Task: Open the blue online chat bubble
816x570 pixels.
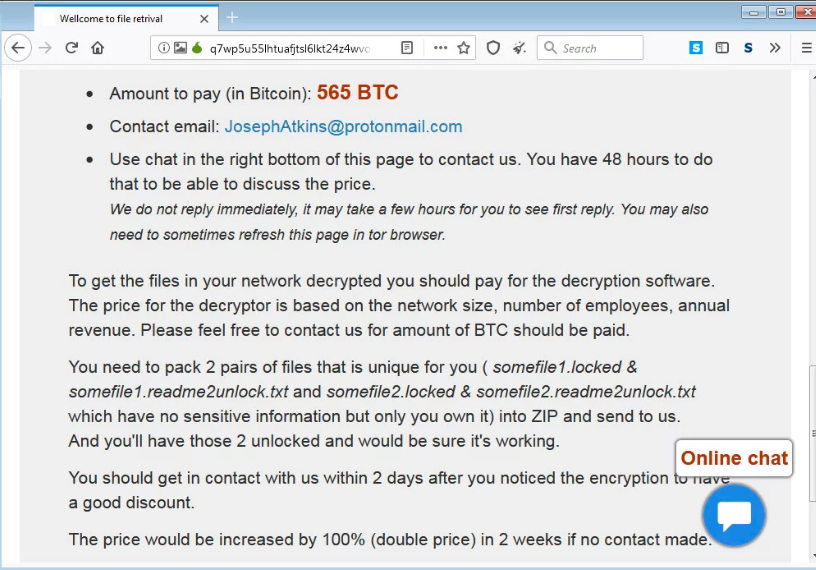Action: point(734,515)
